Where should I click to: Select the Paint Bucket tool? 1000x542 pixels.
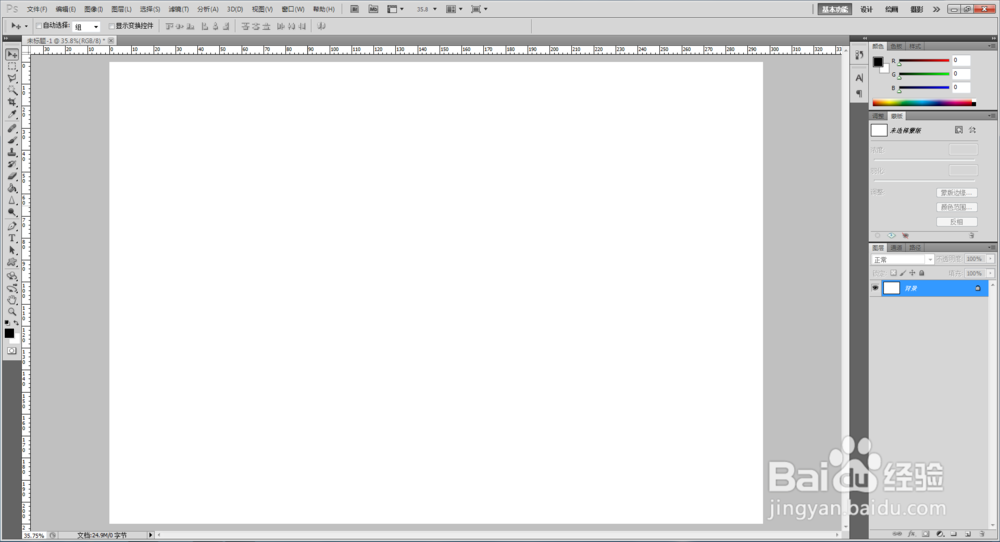(x=11, y=189)
